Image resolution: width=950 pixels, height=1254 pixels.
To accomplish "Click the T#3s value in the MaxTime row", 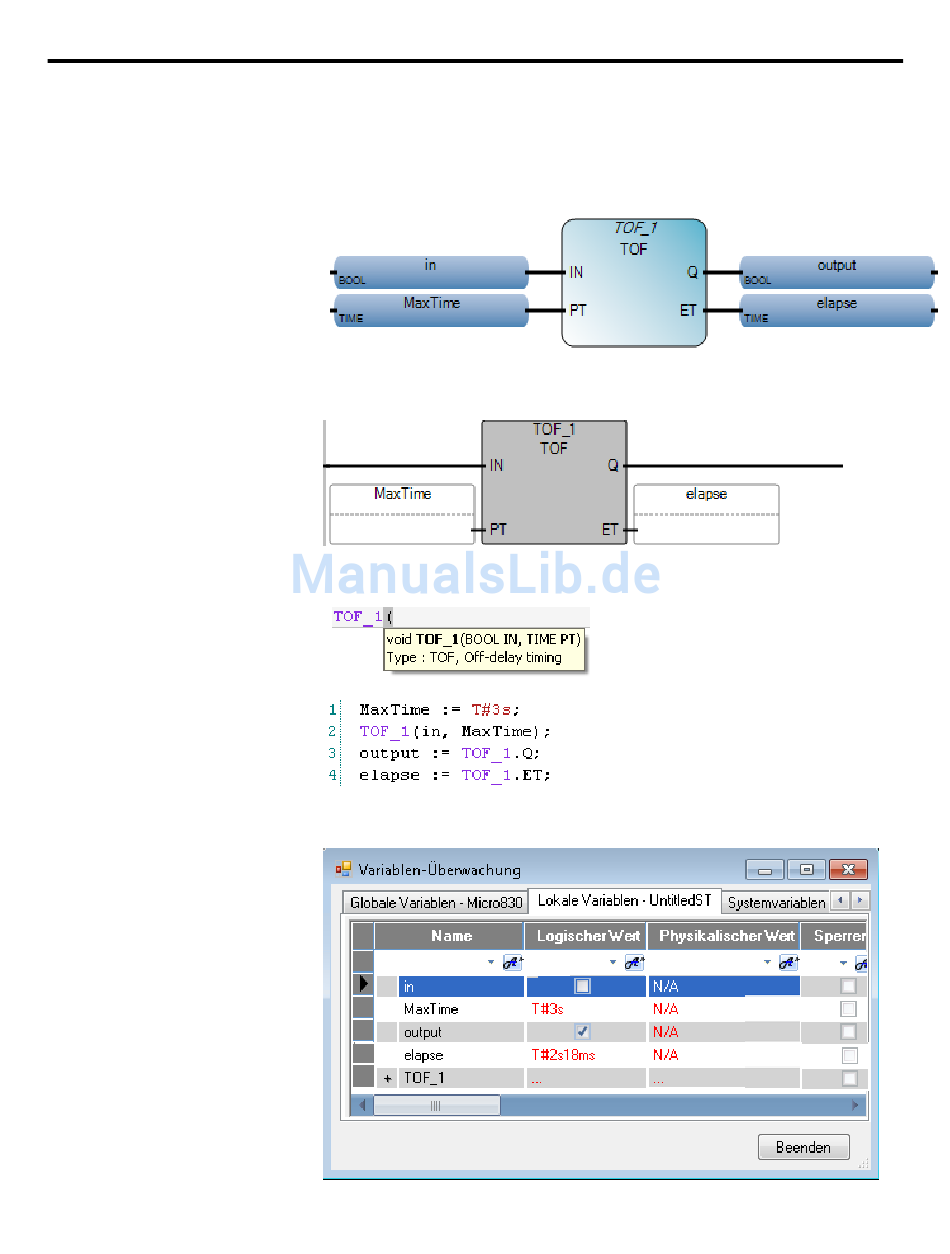I will 547,1009.
